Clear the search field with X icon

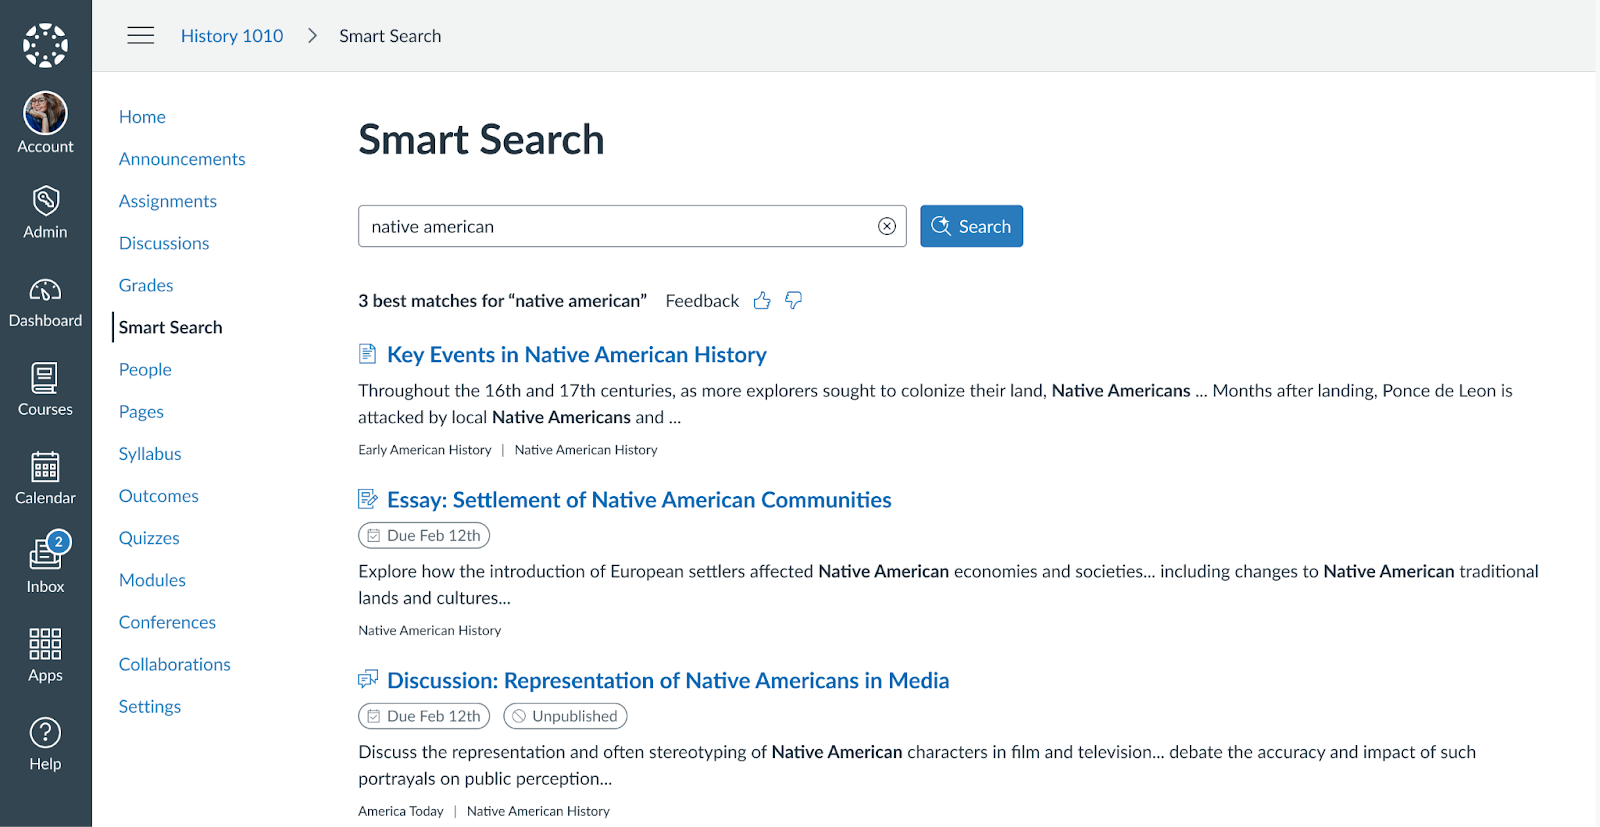[x=887, y=226]
